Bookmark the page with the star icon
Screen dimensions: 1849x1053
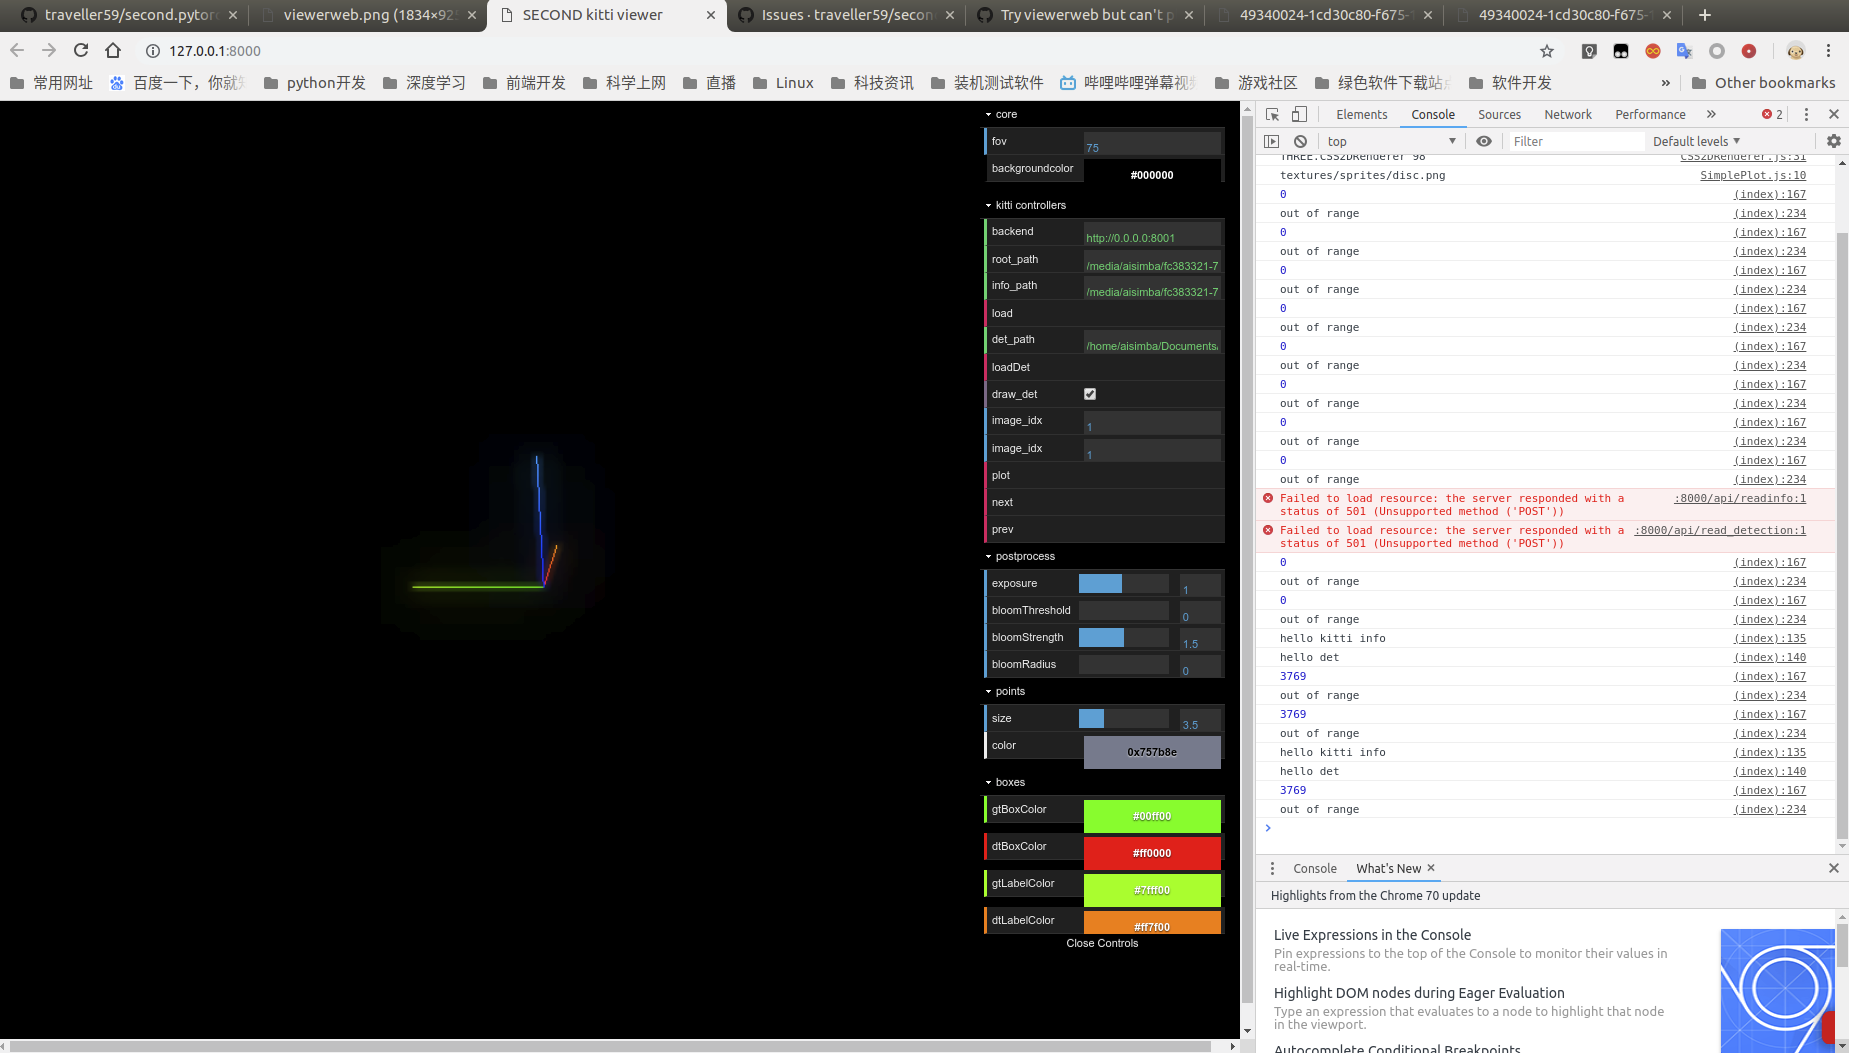pyautogui.click(x=1545, y=50)
